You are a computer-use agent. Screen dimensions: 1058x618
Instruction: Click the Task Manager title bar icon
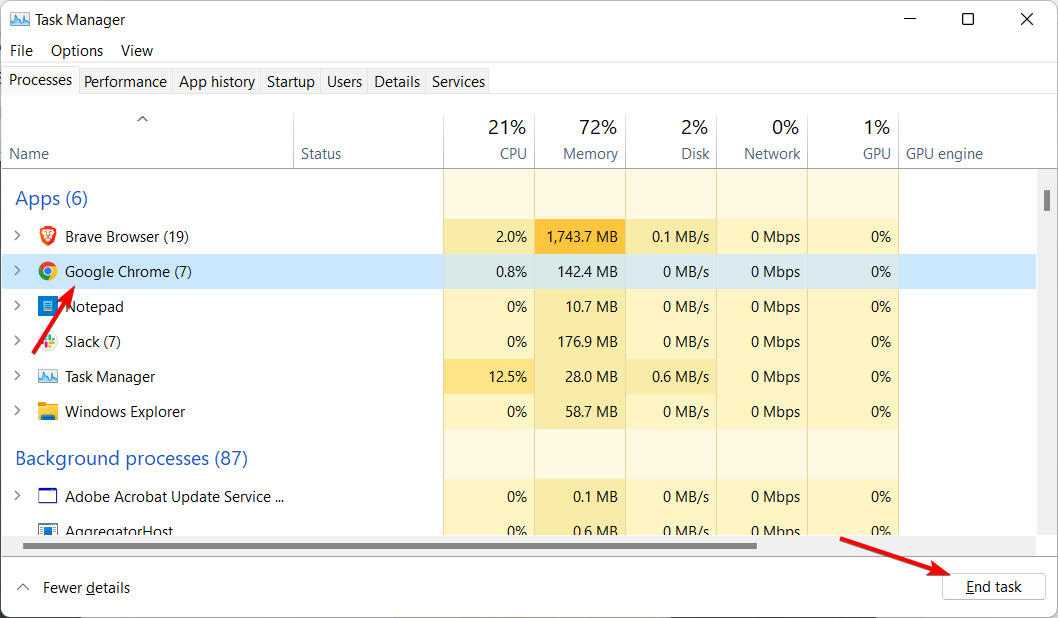pyautogui.click(x=20, y=20)
